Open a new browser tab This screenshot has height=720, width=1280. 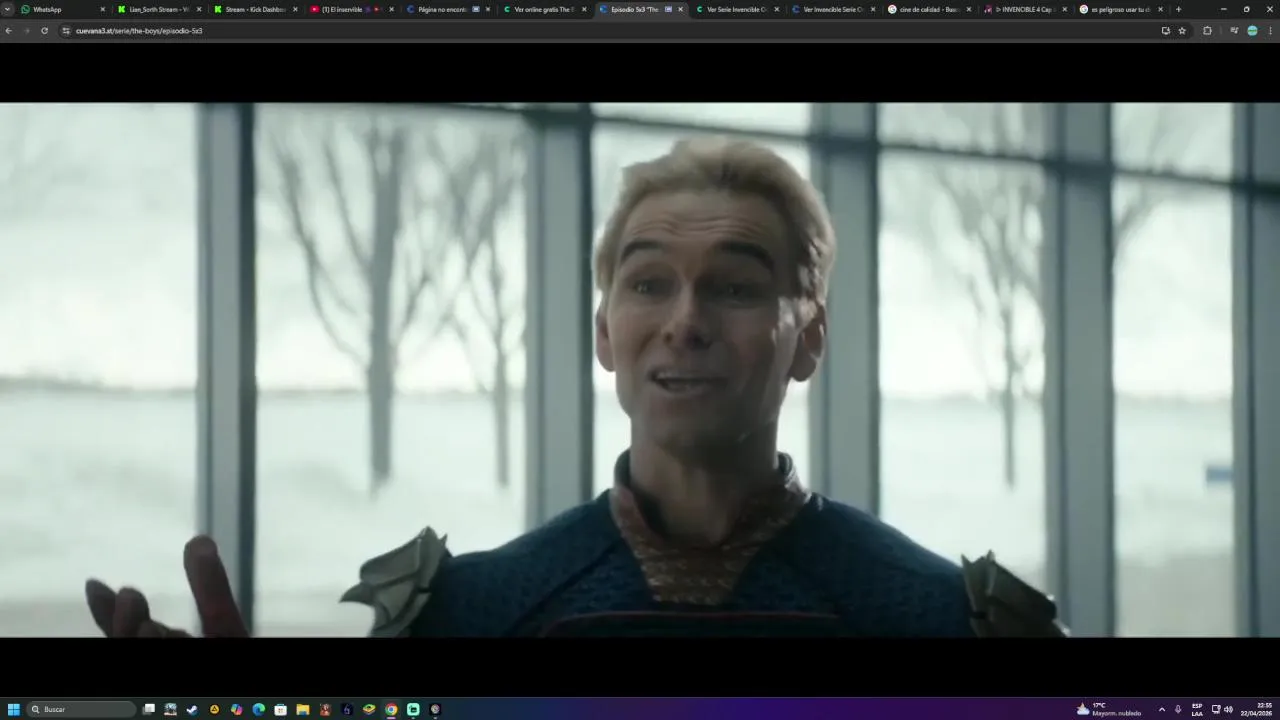point(1178,9)
